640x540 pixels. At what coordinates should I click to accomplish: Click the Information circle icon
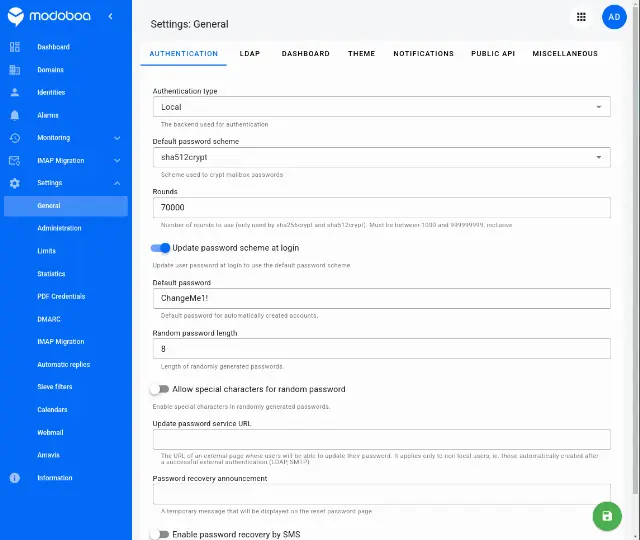tap(15, 478)
